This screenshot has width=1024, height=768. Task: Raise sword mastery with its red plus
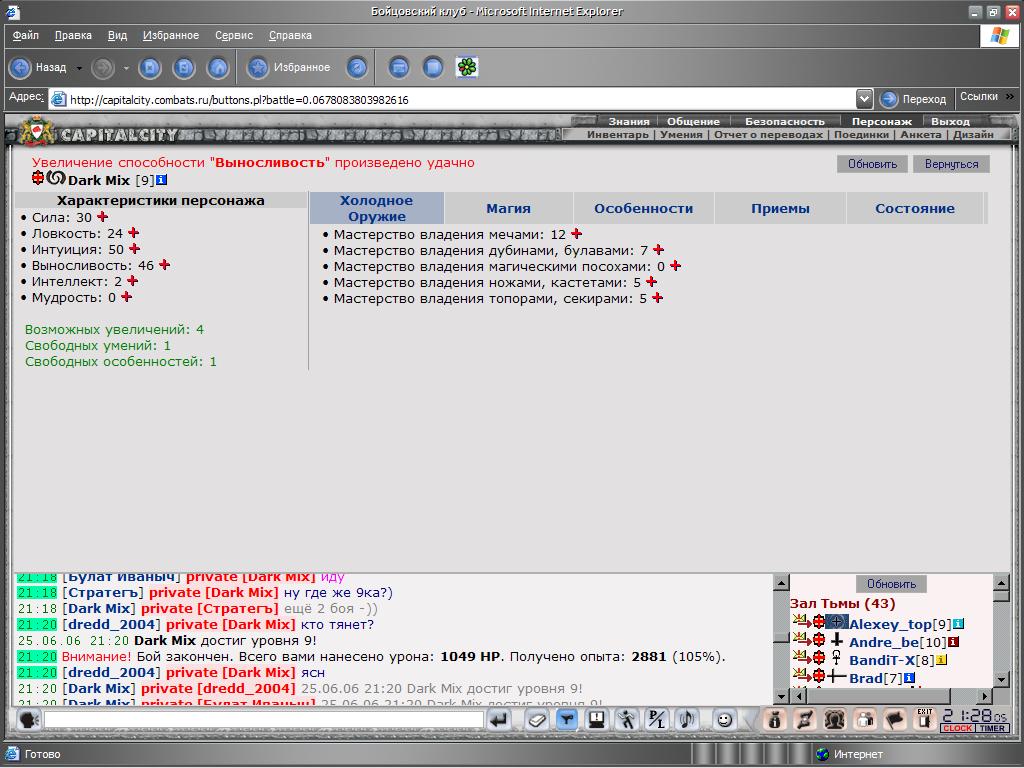tap(576, 234)
